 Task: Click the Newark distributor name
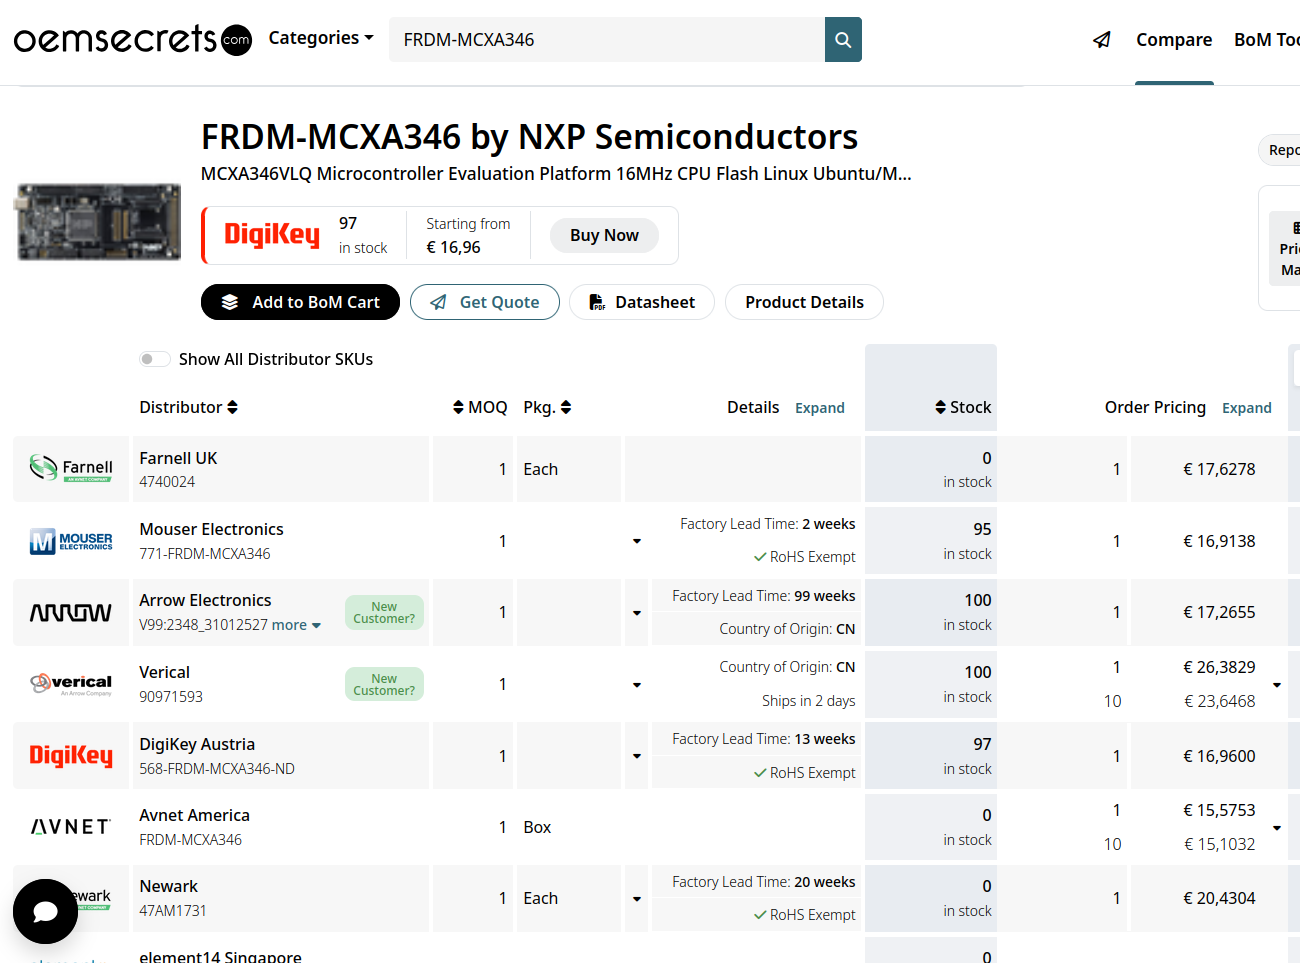(168, 886)
